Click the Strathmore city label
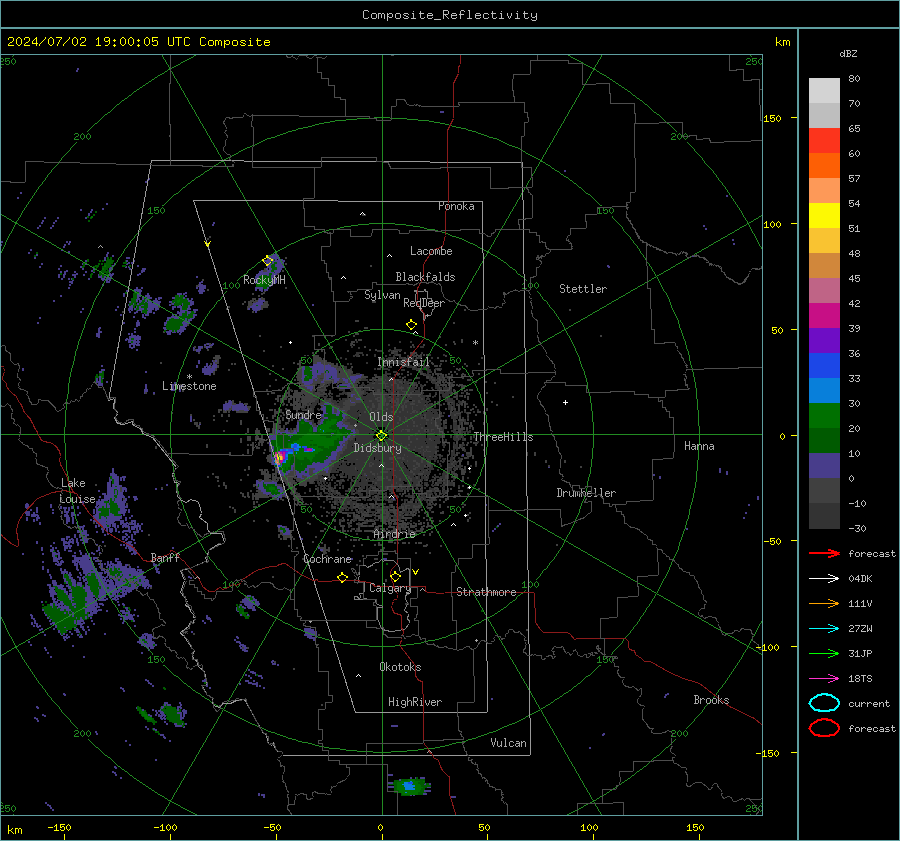Screen dimensions: 900x841 (x=486, y=592)
